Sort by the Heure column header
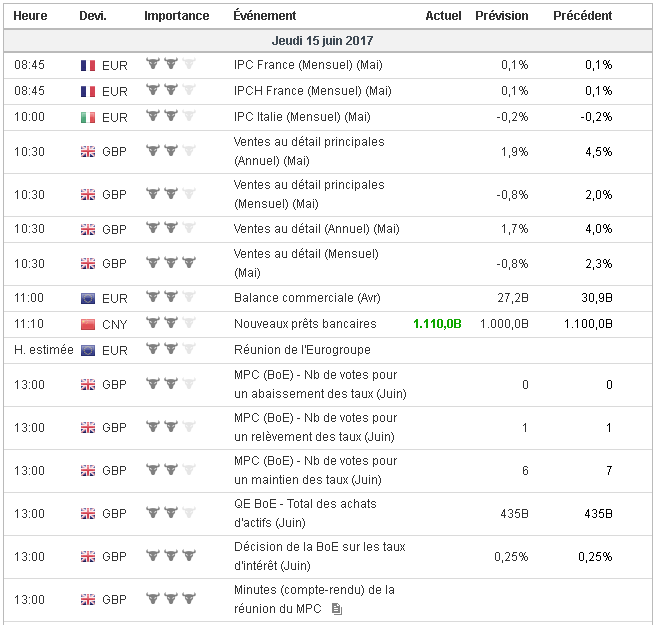The image size is (656, 625). pyautogui.click(x=31, y=16)
